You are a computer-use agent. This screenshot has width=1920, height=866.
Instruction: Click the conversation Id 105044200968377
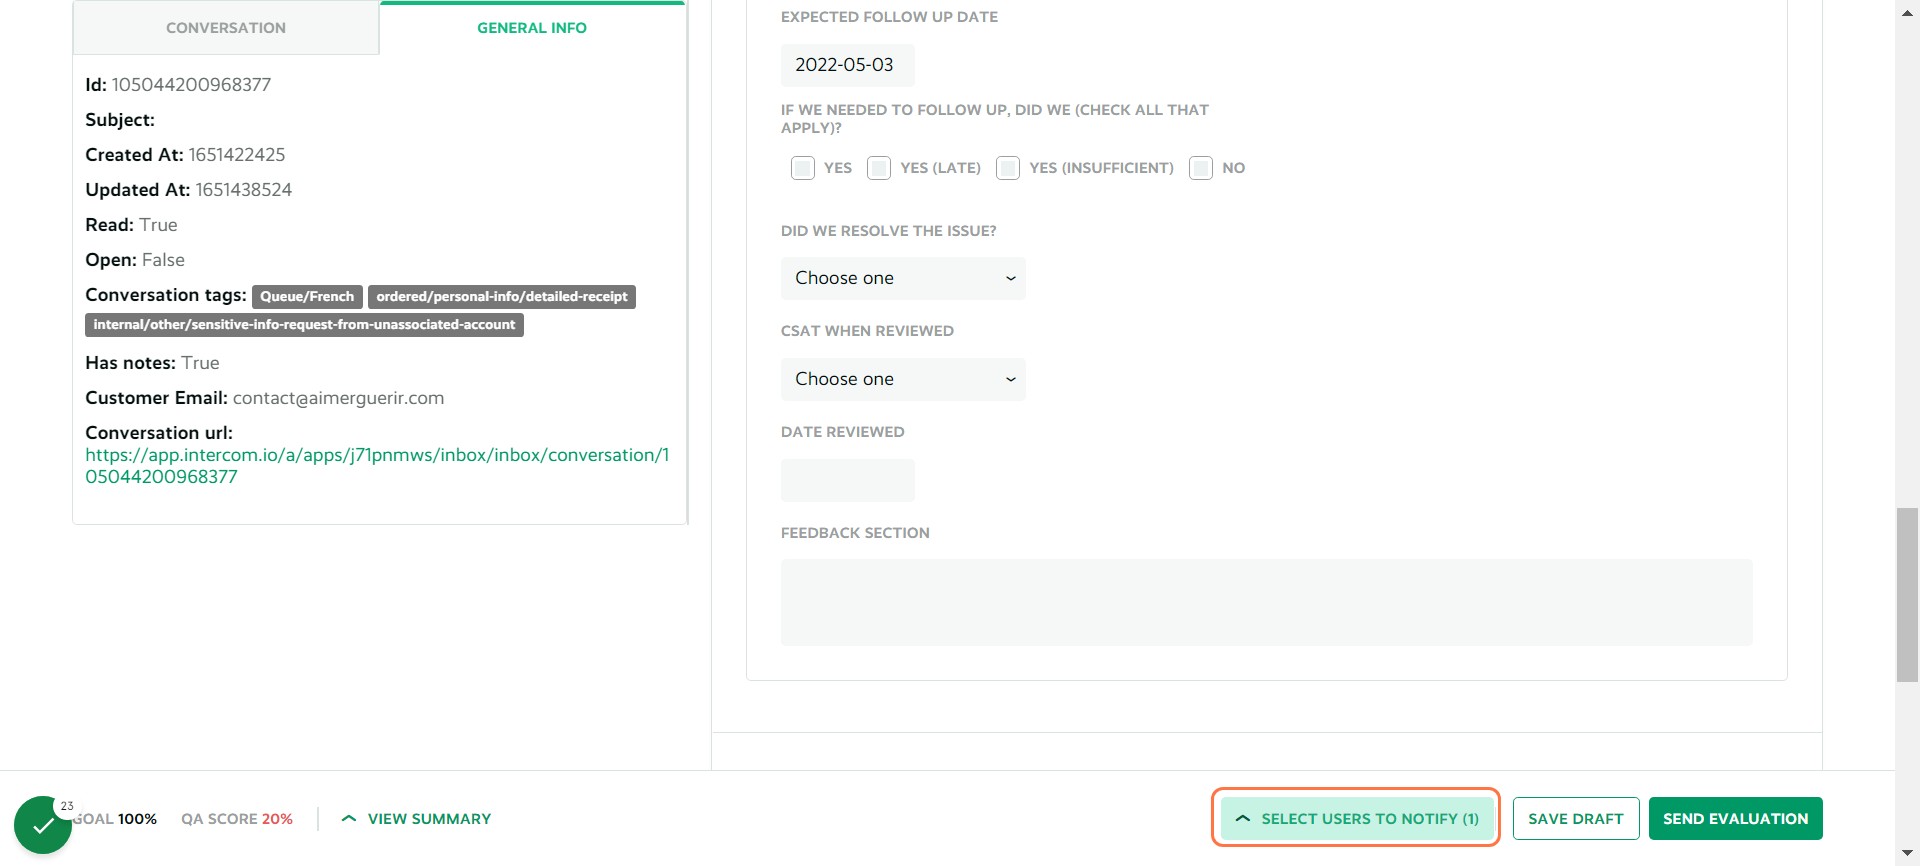(191, 85)
